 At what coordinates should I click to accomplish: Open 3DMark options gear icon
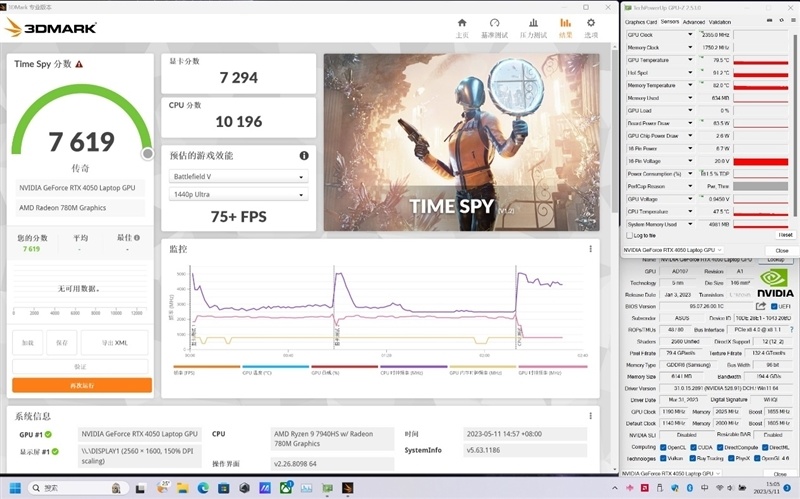pyautogui.click(x=591, y=22)
